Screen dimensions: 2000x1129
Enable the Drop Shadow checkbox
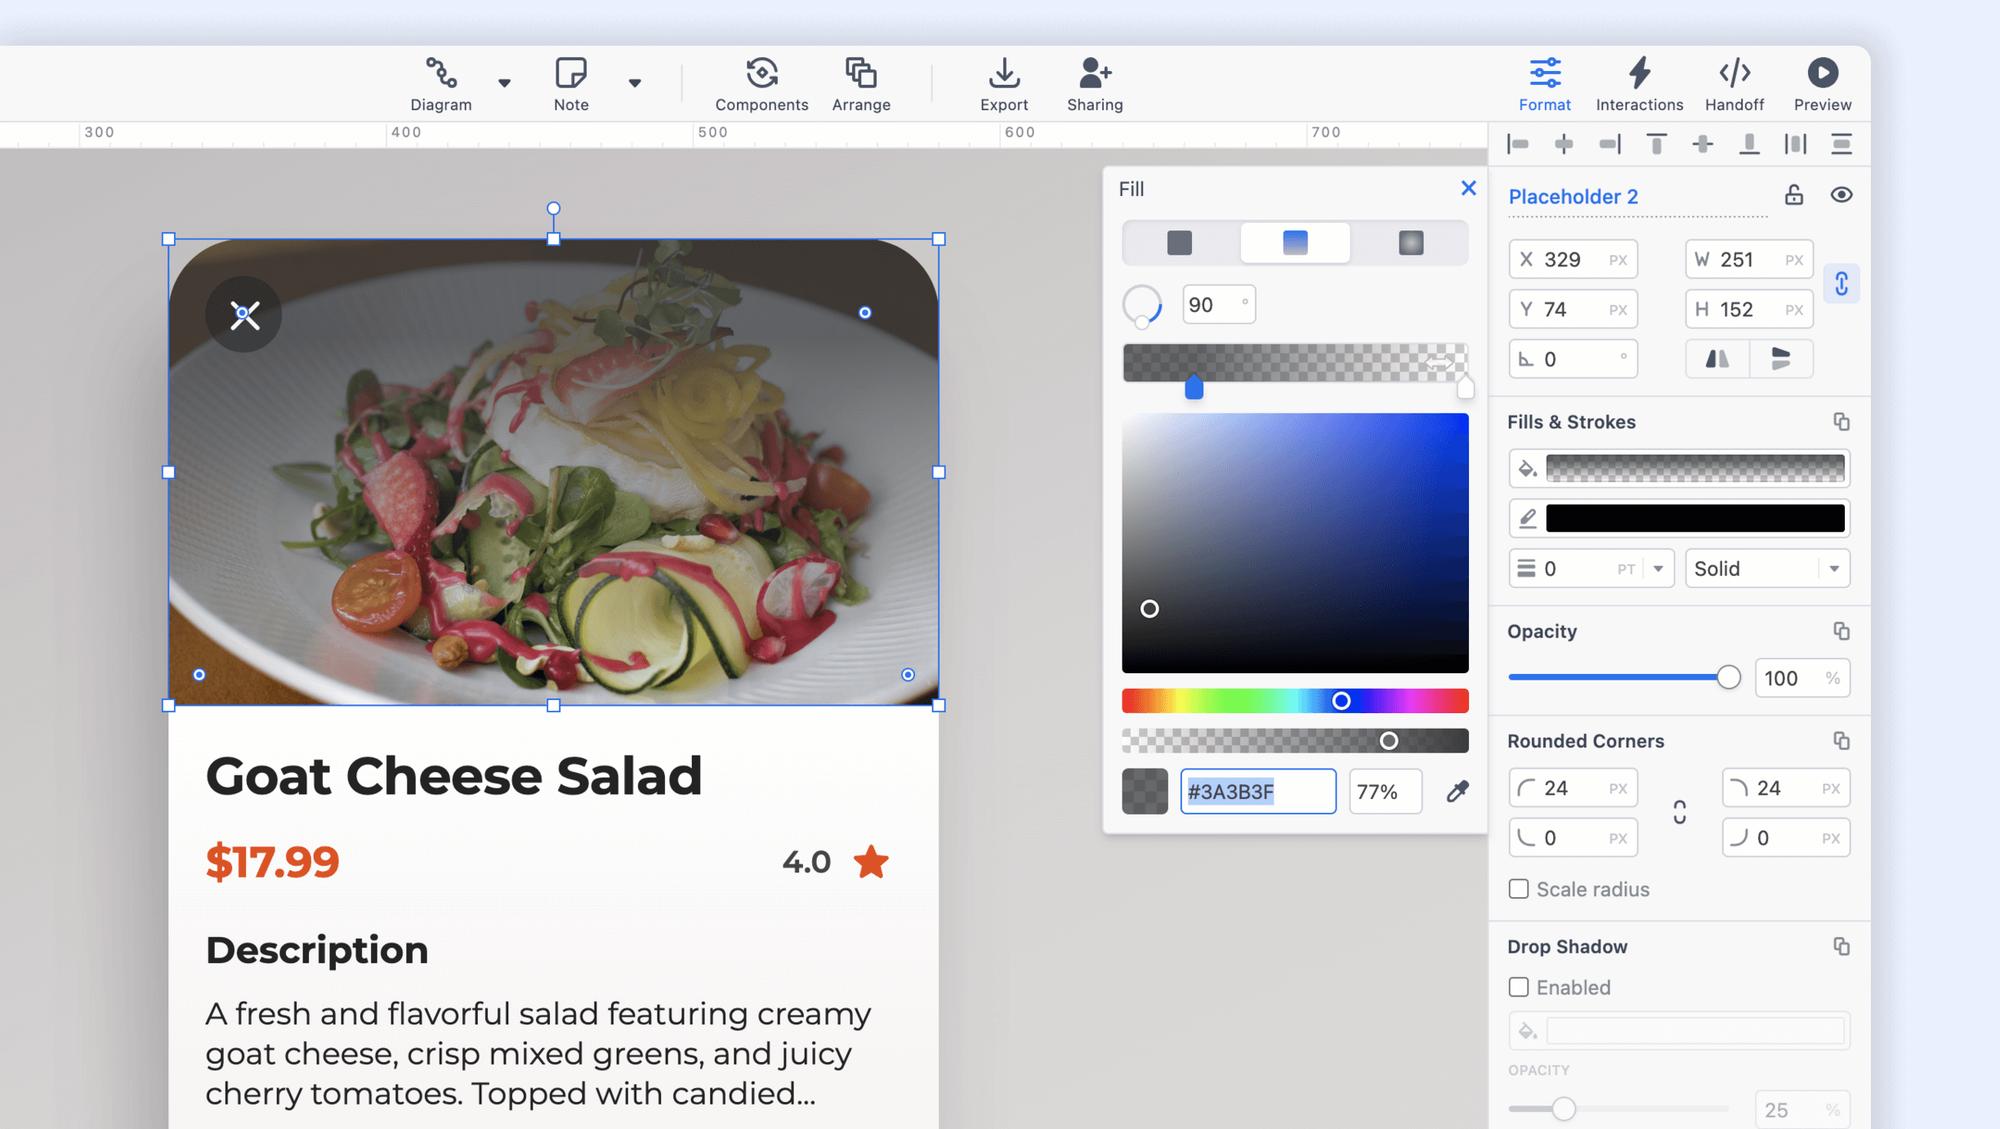click(x=1519, y=987)
